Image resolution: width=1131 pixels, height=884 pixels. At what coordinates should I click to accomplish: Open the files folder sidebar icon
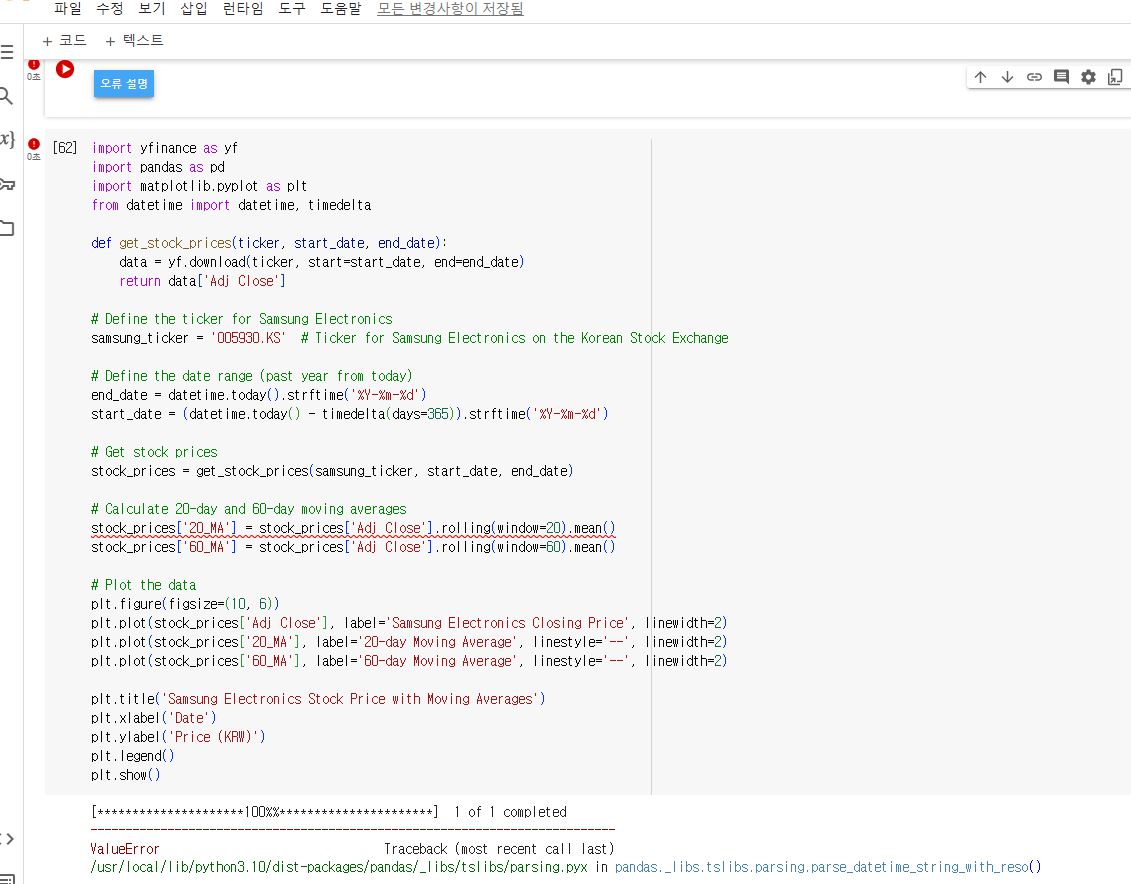7,229
